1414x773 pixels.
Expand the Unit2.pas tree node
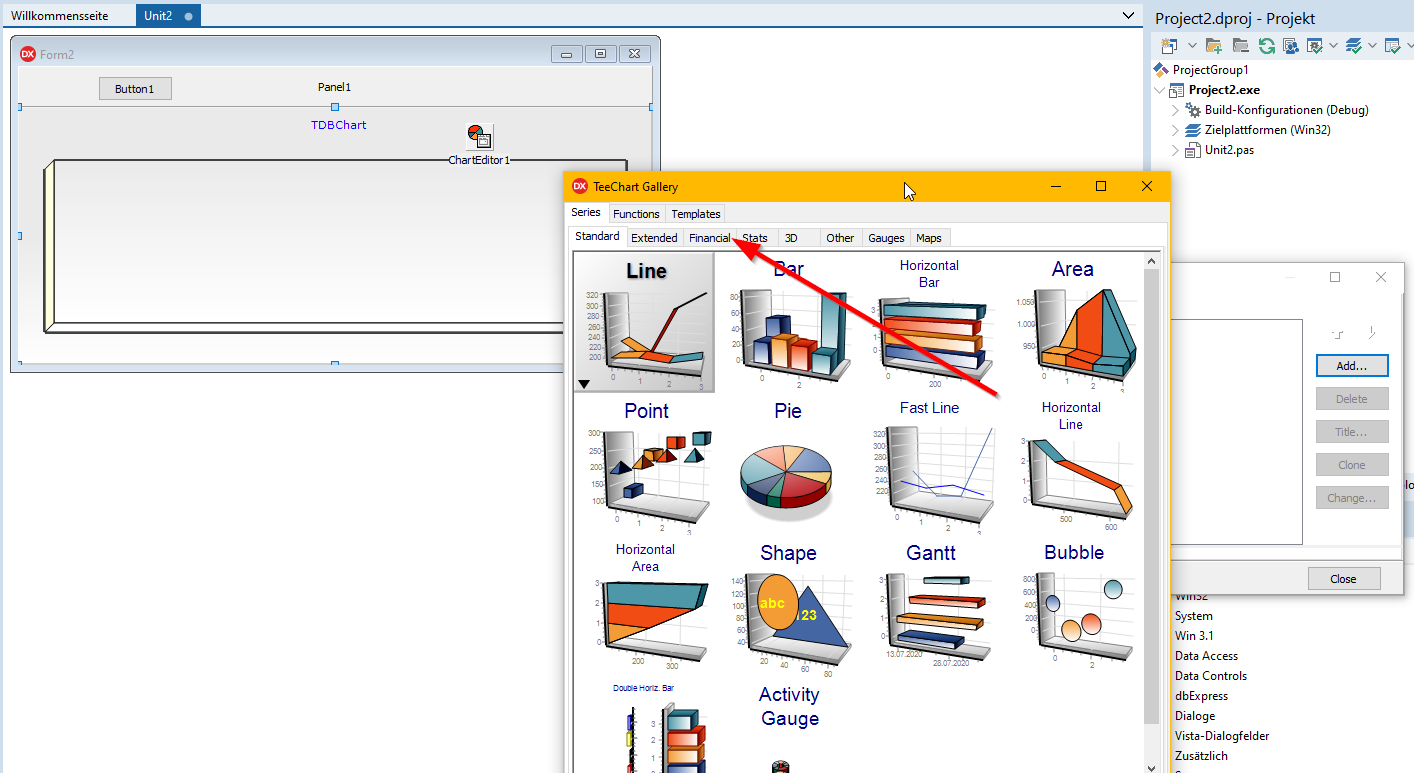tap(1176, 150)
